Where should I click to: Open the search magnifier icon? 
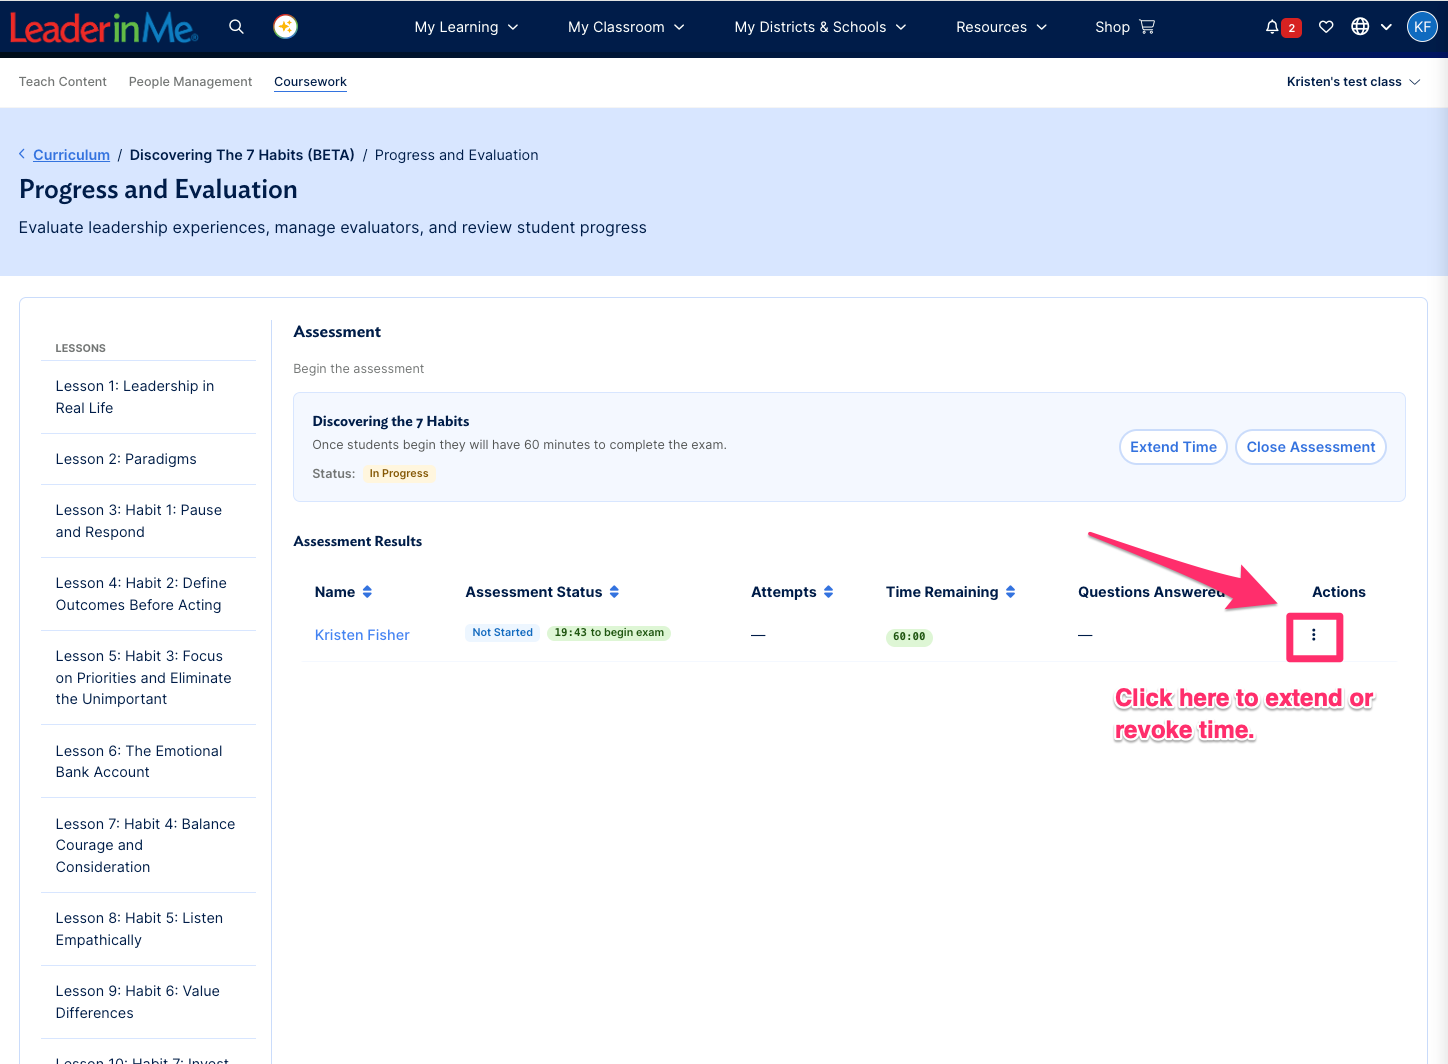point(236,27)
